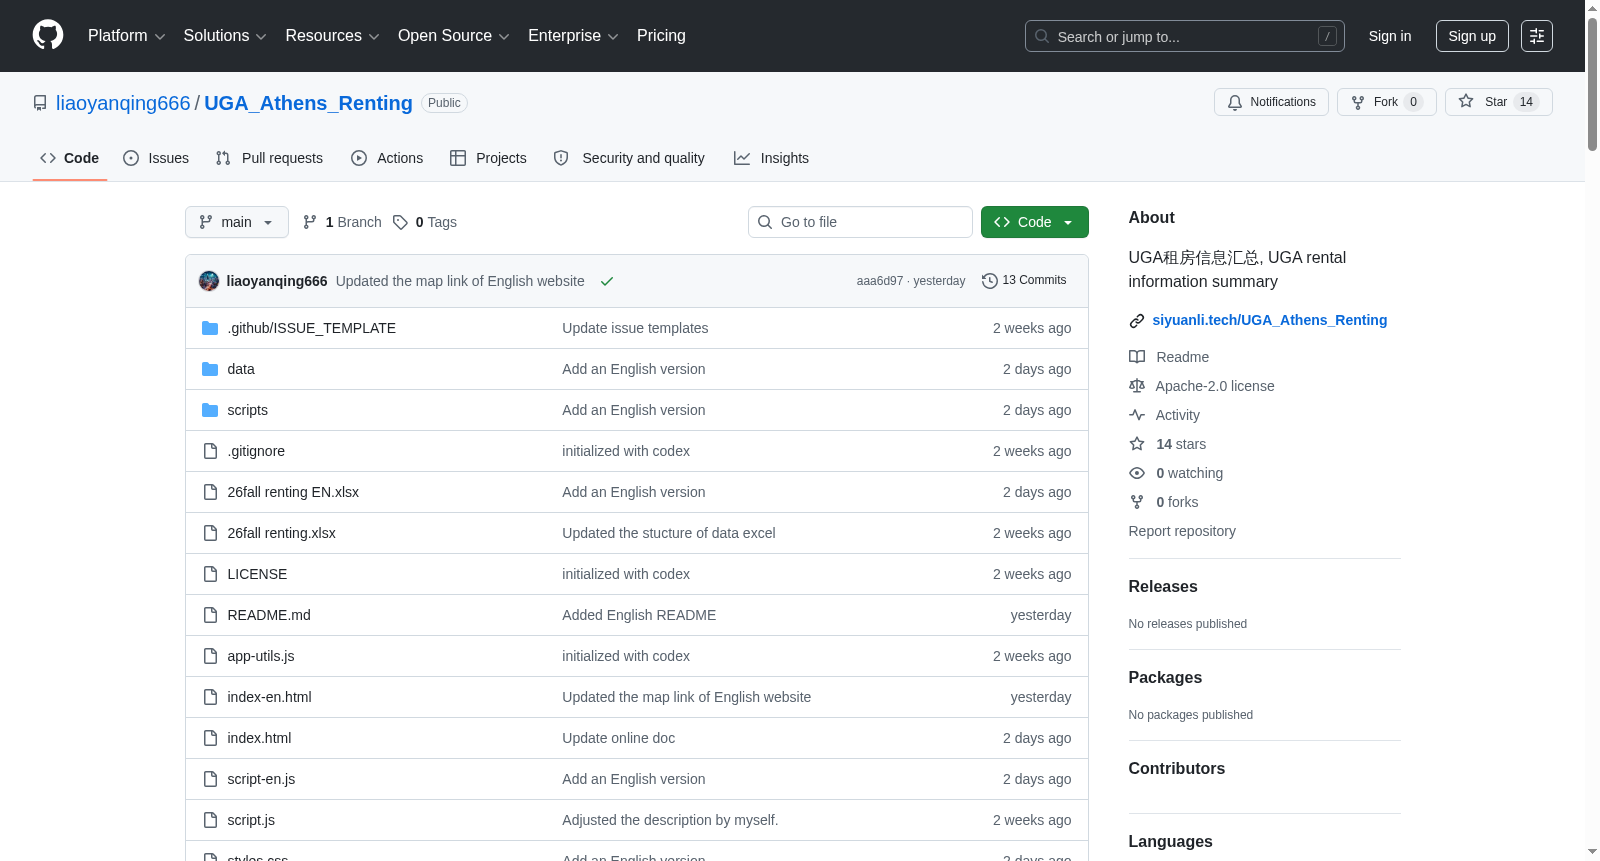Screen dimensions: 1600x861
Task: Click the liaoyanqing666 user avatar
Action: point(209,281)
